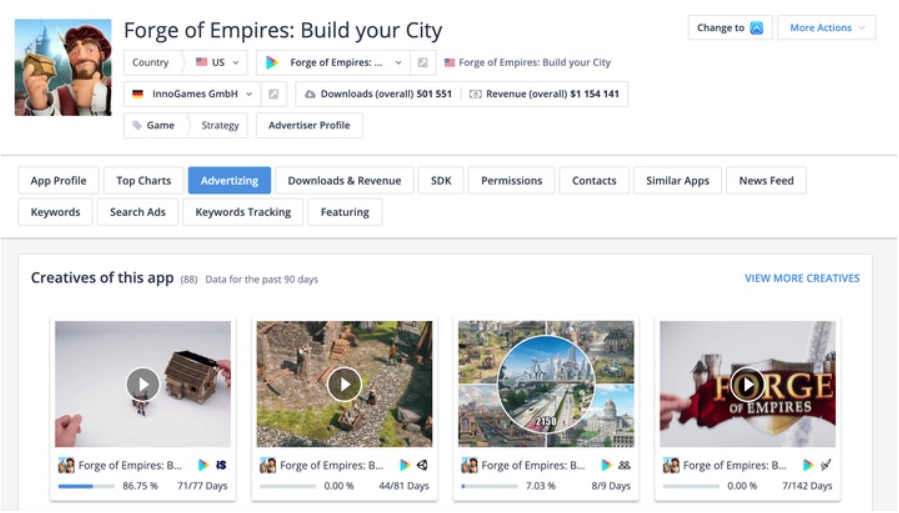Click Unity network icon on second creative card
899x513 pixels.
[423, 465]
